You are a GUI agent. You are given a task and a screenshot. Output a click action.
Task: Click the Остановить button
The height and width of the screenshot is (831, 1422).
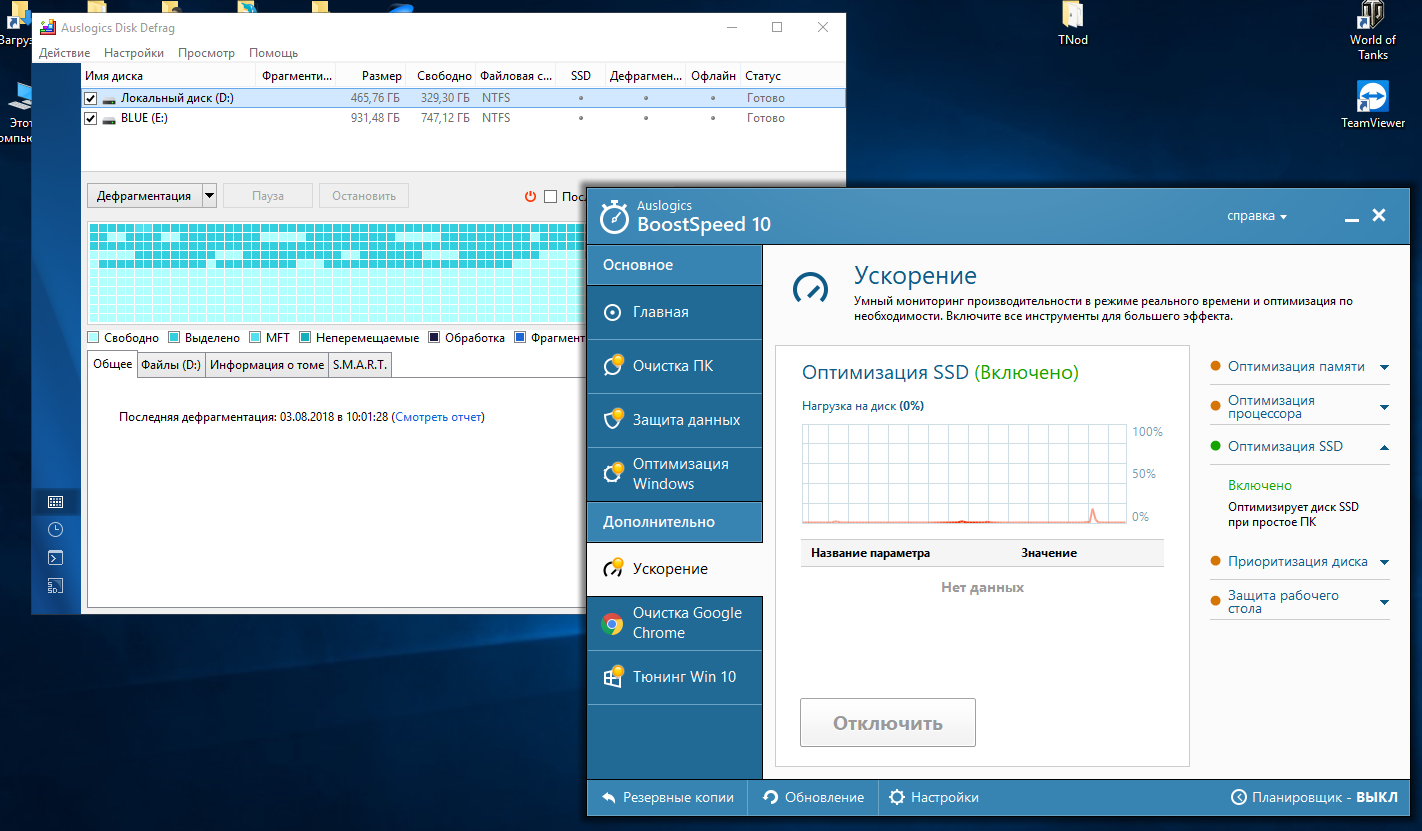coord(364,196)
